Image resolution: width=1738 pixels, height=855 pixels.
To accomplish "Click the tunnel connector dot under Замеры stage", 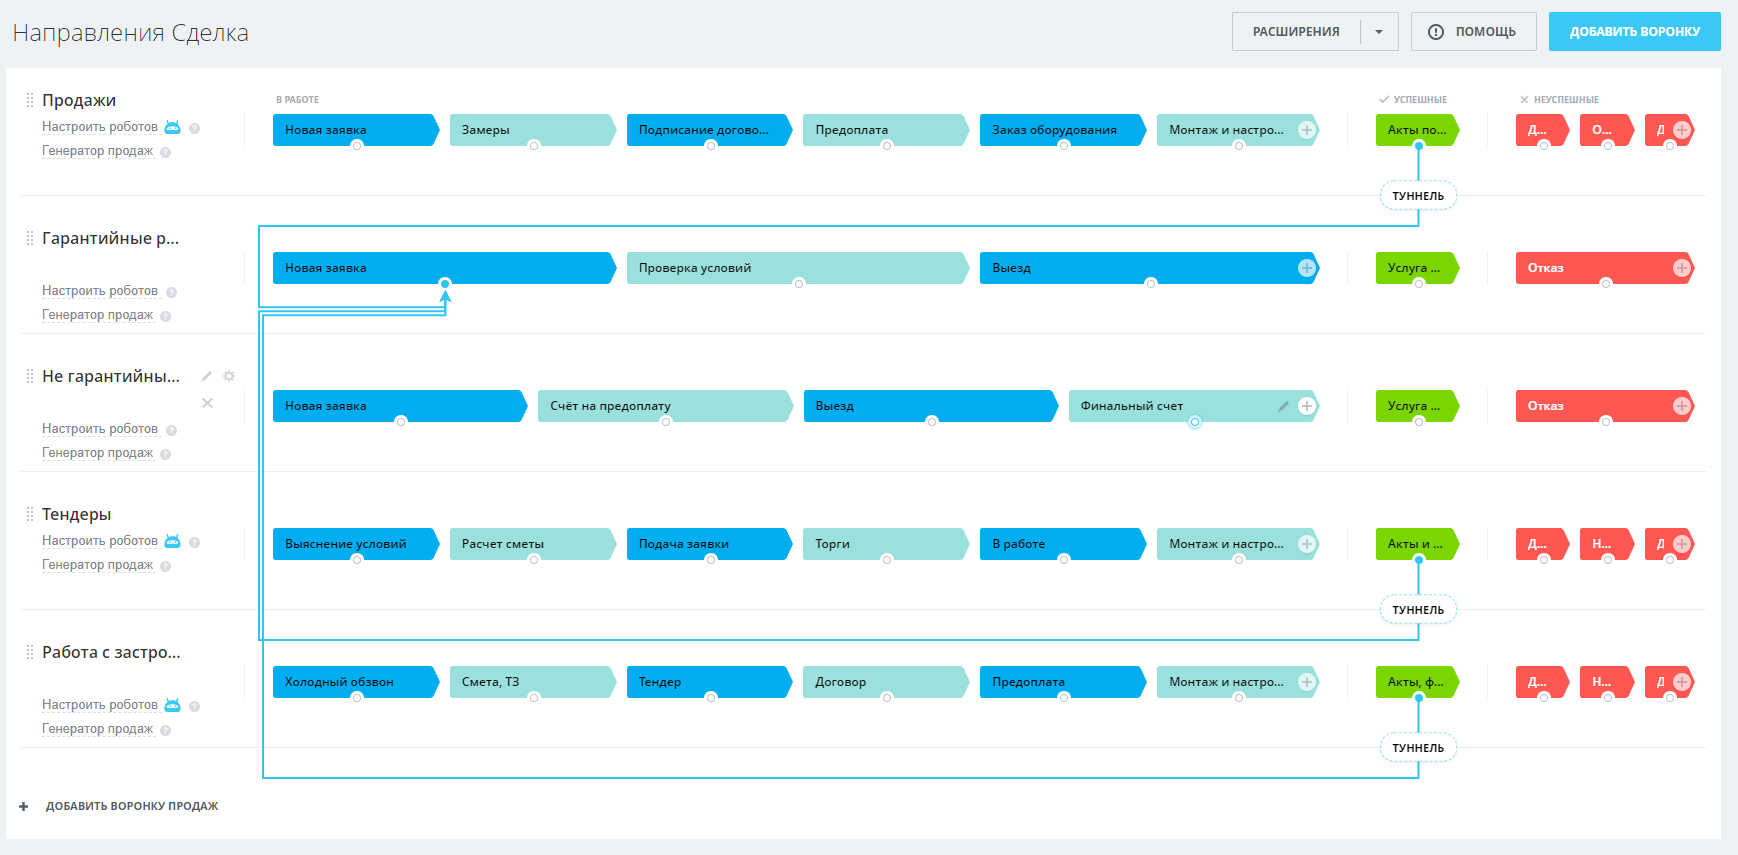I will pos(534,146).
